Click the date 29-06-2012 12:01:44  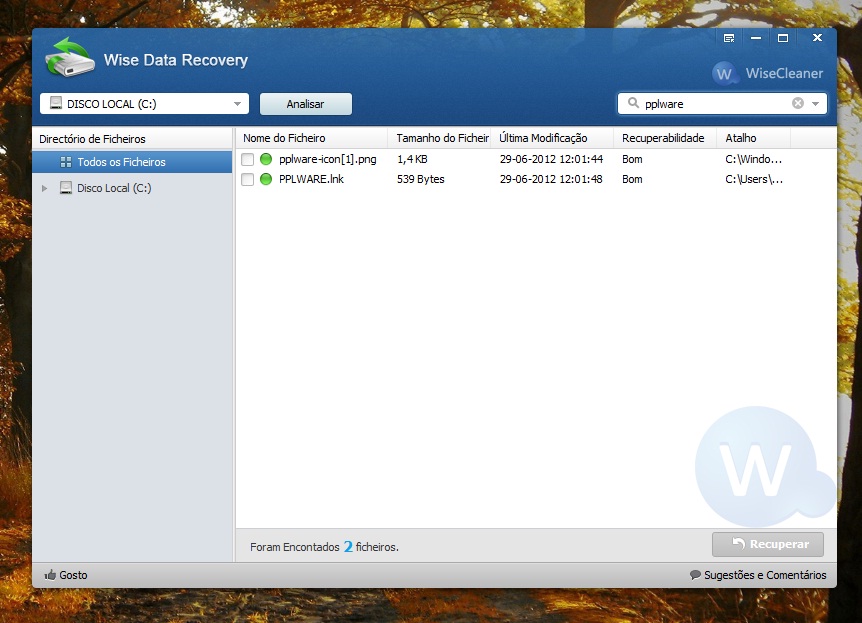click(551, 159)
